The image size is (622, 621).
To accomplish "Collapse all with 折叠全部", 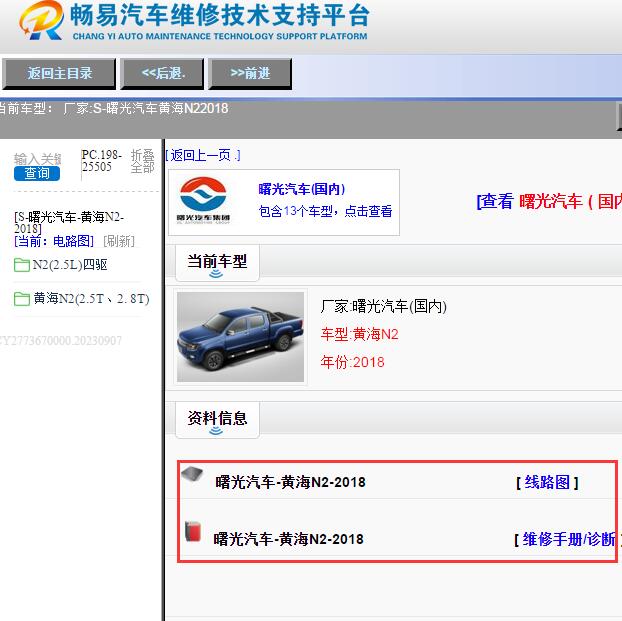I will click(142, 161).
